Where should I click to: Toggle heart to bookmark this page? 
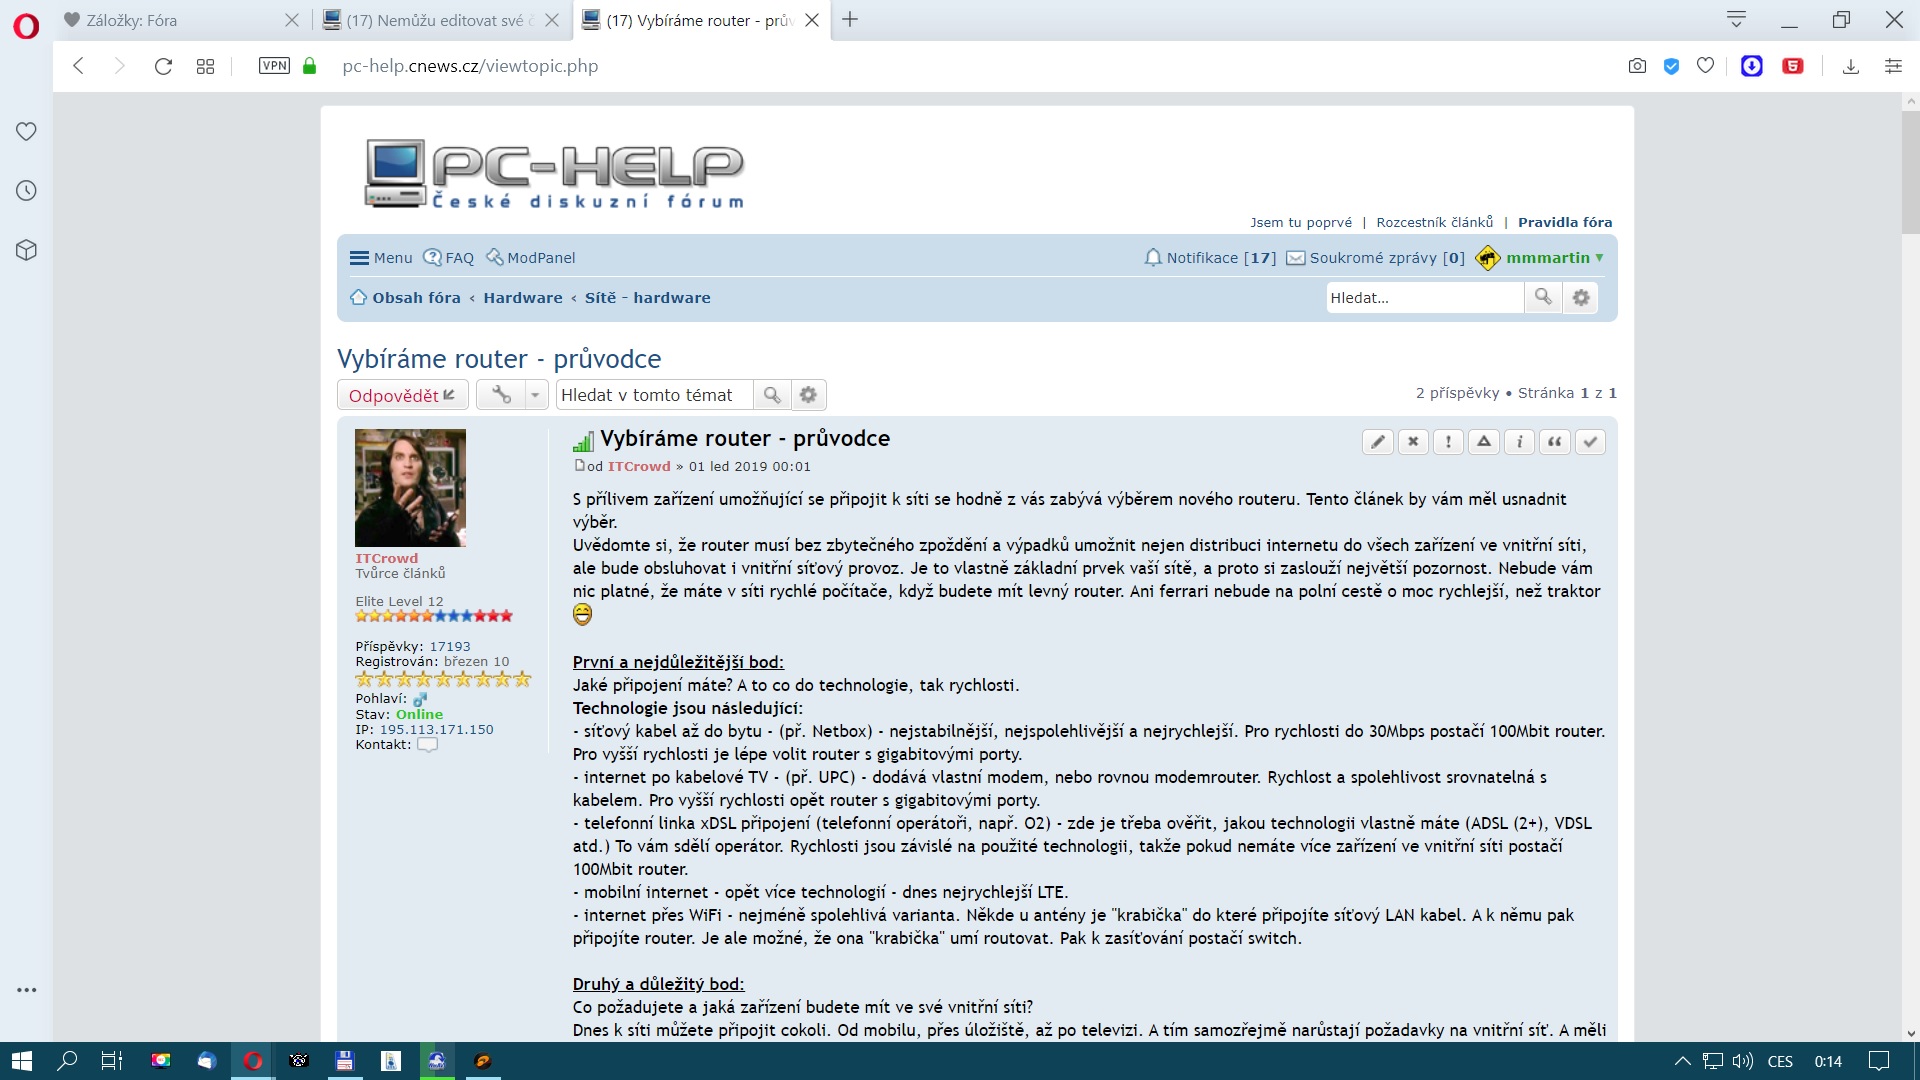[1706, 66]
